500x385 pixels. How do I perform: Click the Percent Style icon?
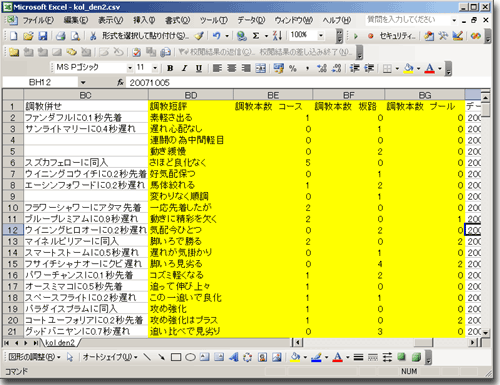[x=292, y=68]
